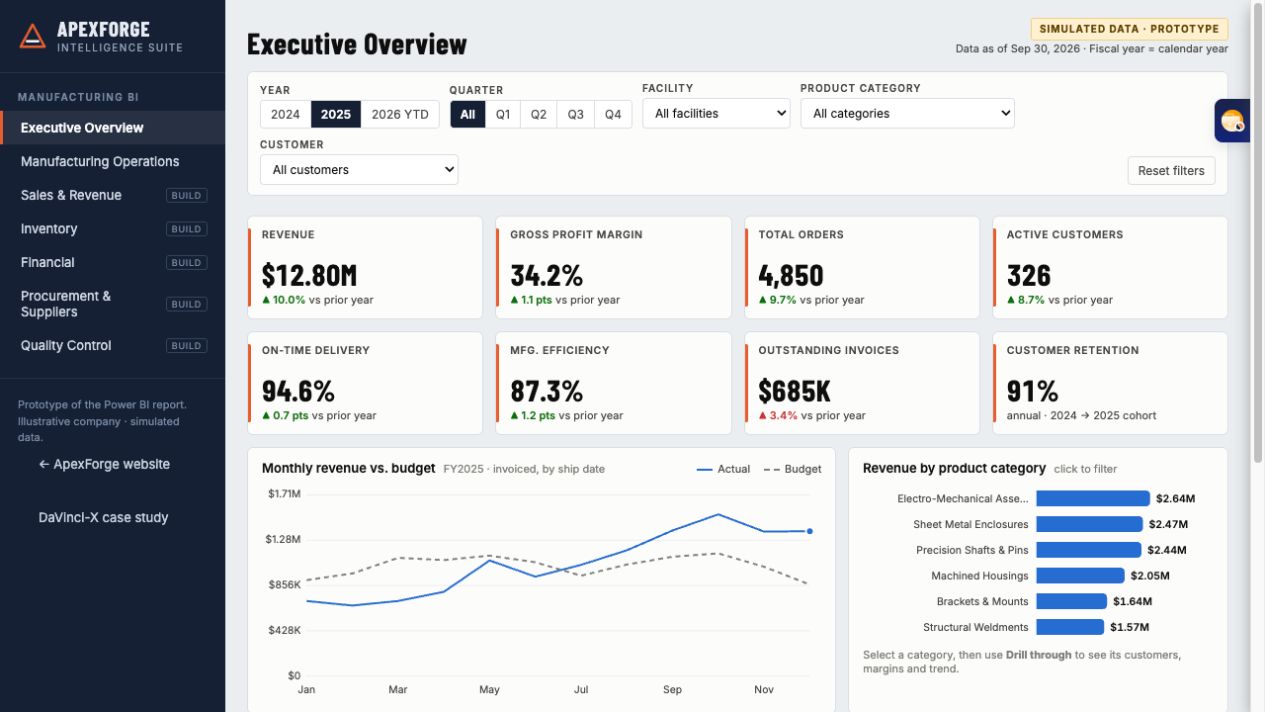Select 2026 YTD year filter
Viewport: 1265px width, 712px height.
400,114
